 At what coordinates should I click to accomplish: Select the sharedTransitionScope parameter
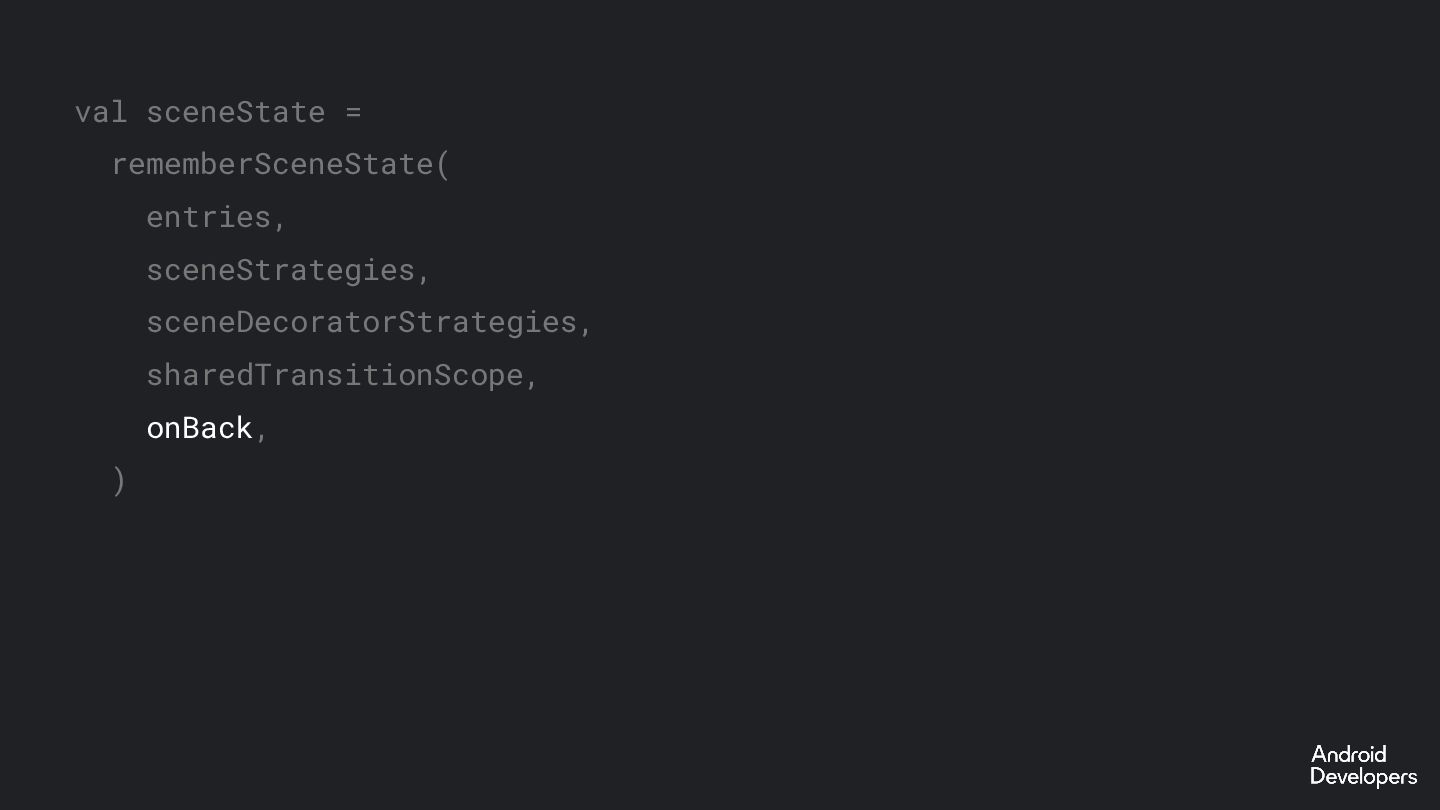335,375
